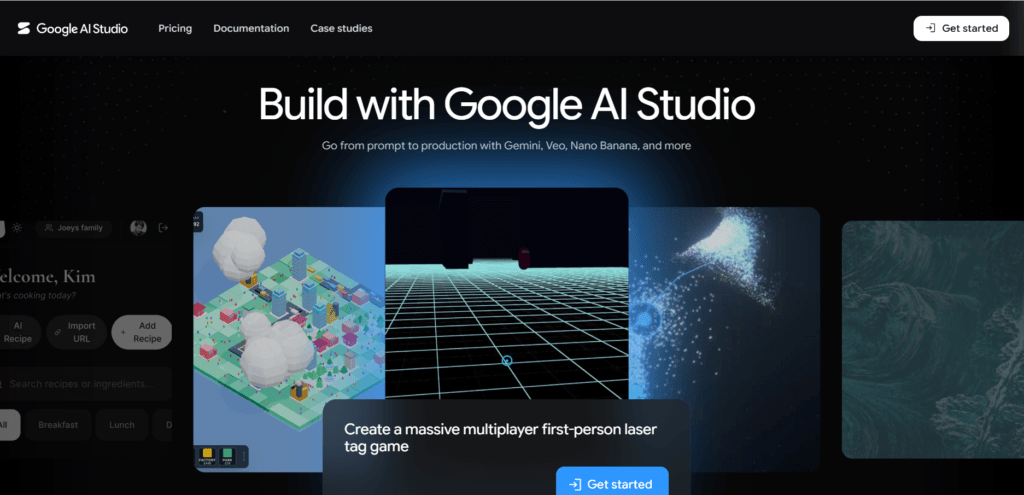Open the teal swirl texture card
This screenshot has height=495, width=1024.
click(933, 340)
